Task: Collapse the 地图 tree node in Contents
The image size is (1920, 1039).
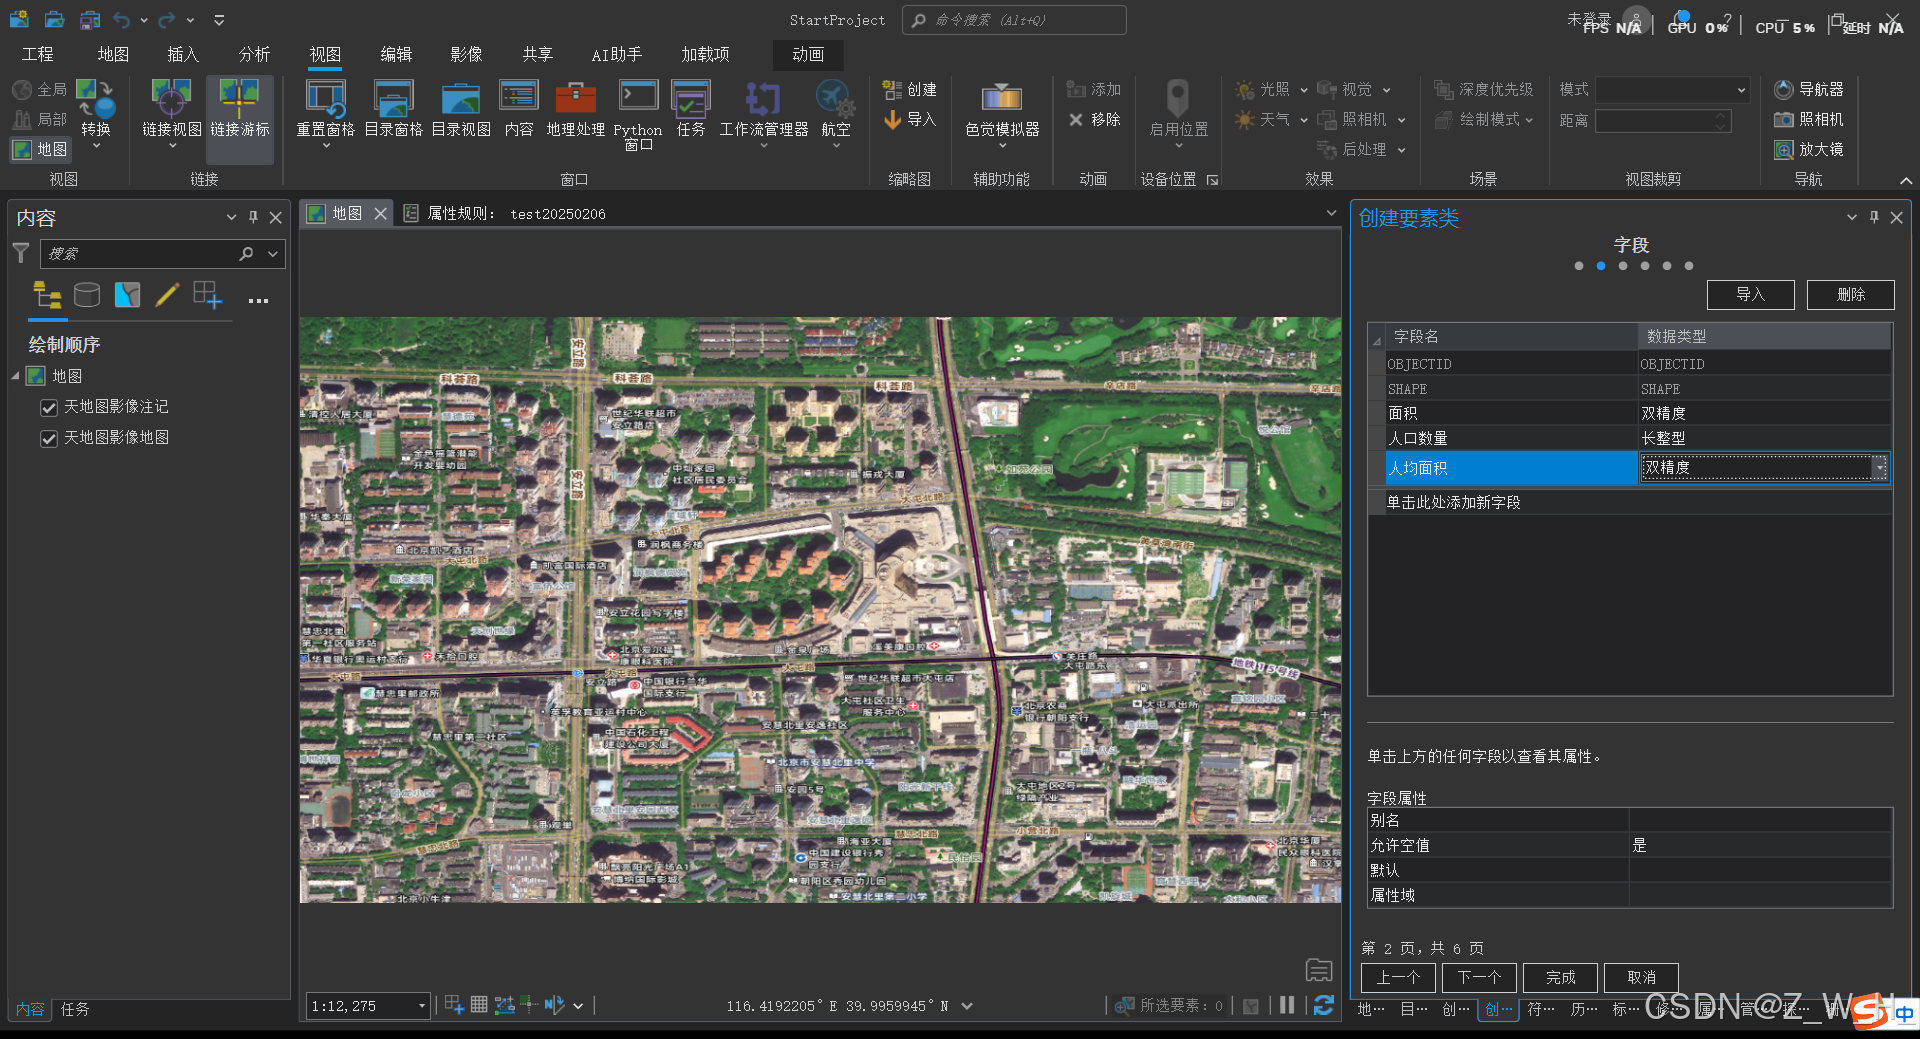Action: coord(16,377)
